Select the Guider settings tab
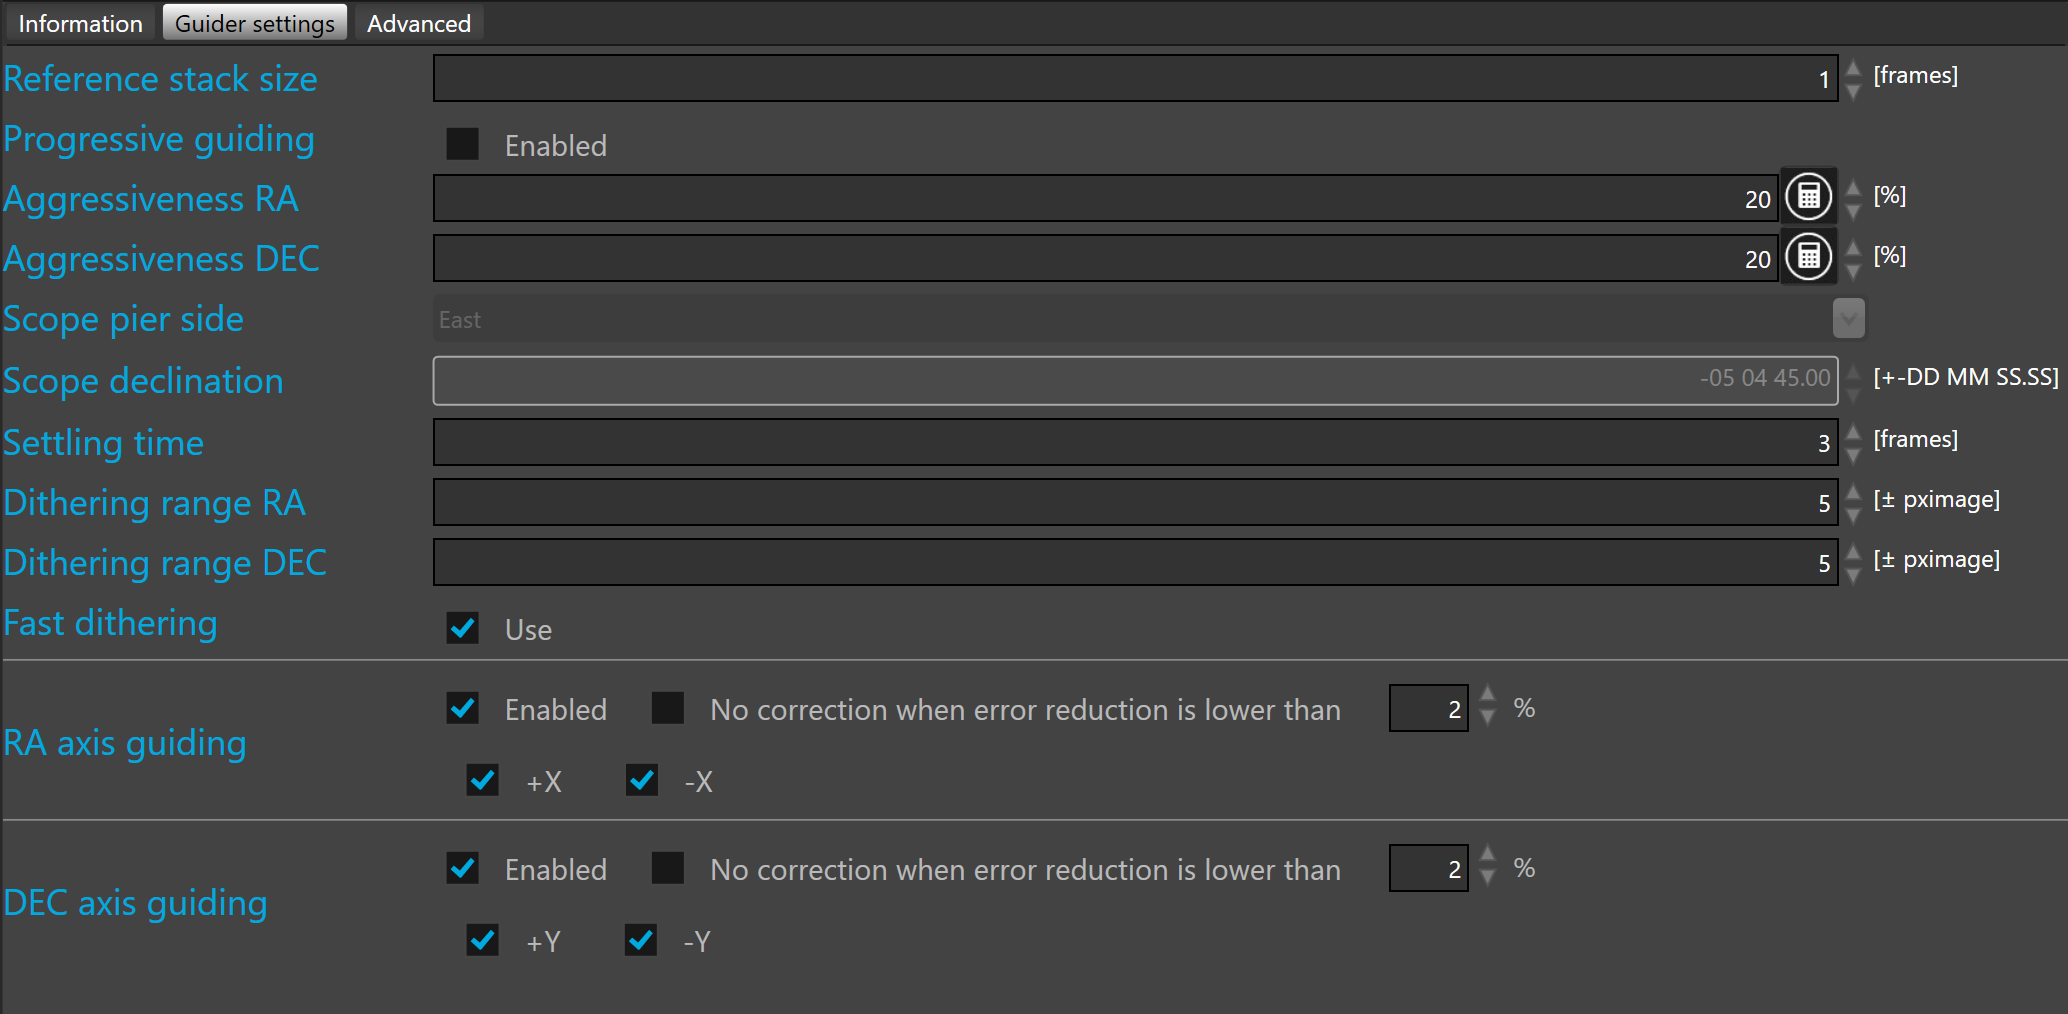This screenshot has height=1014, width=2068. [x=255, y=23]
